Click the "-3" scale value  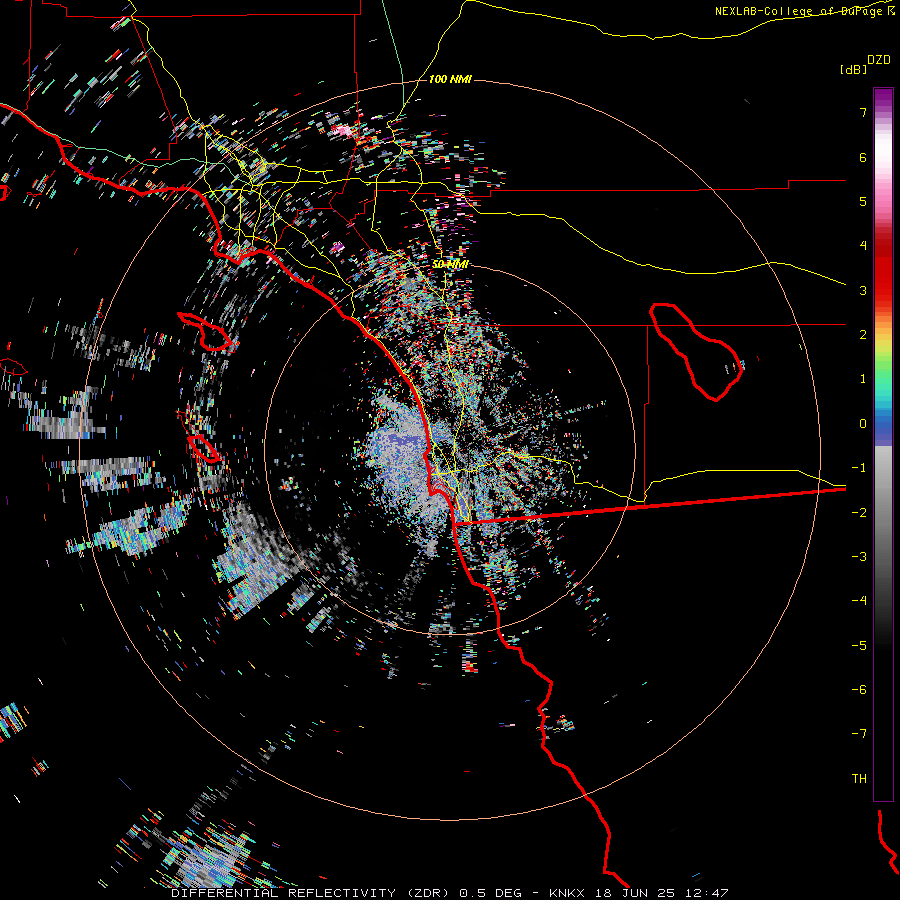point(859,557)
